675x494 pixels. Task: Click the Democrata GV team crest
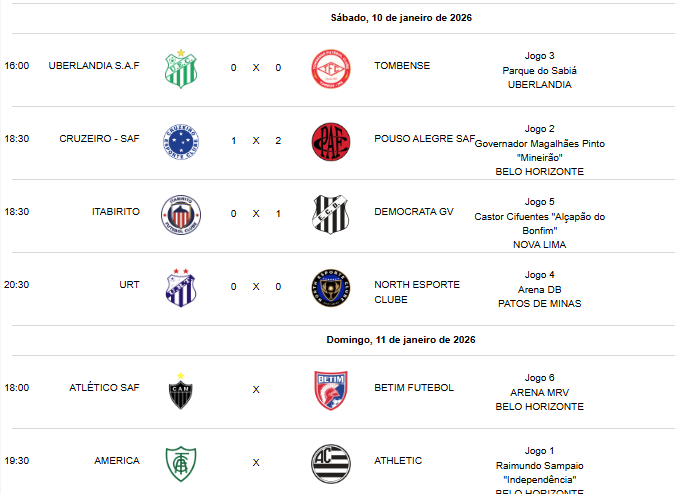pyautogui.click(x=330, y=213)
